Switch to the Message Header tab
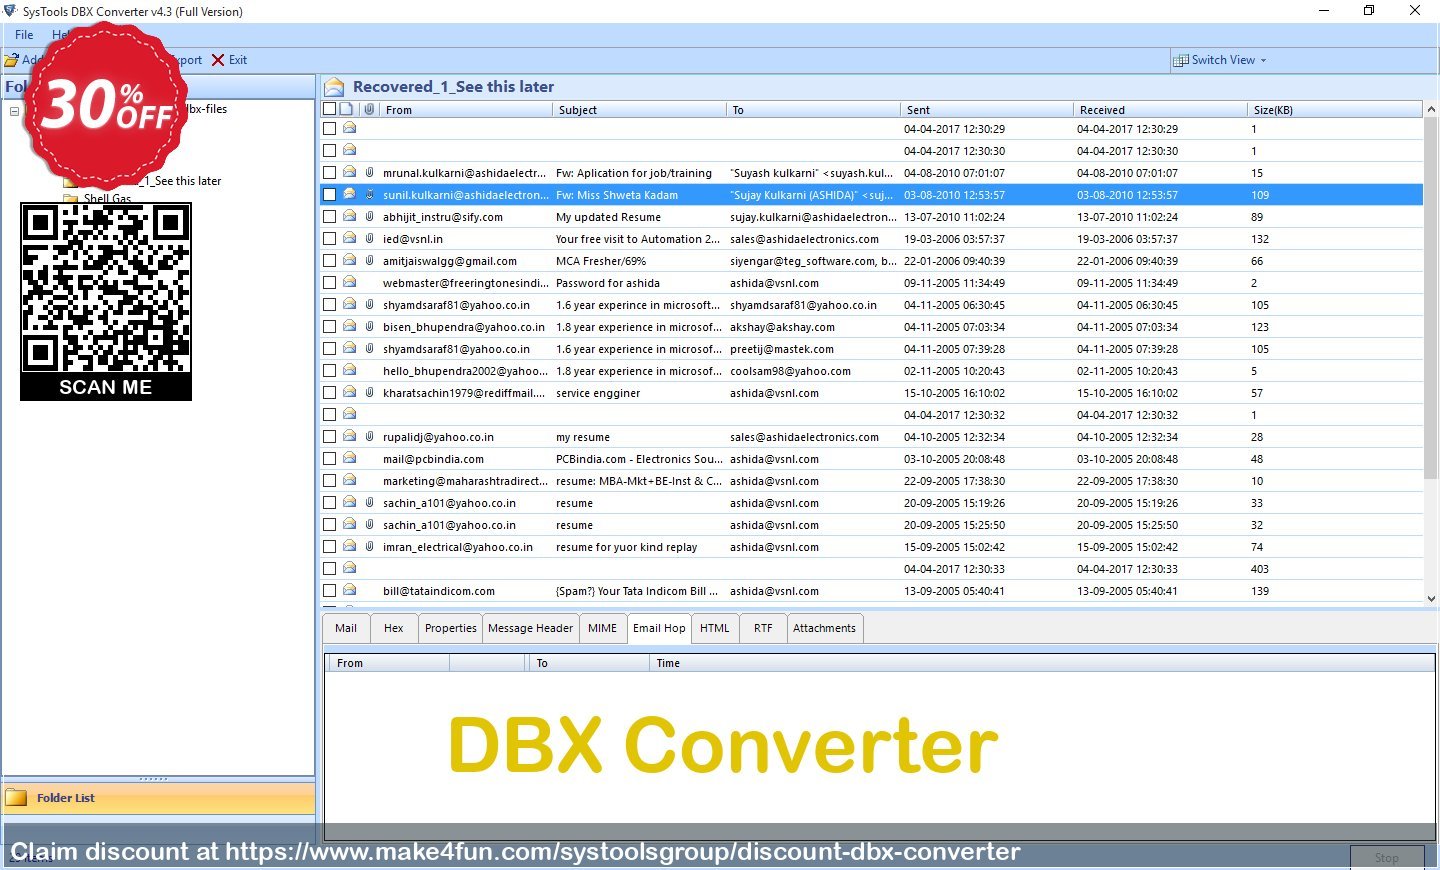 [x=531, y=628]
